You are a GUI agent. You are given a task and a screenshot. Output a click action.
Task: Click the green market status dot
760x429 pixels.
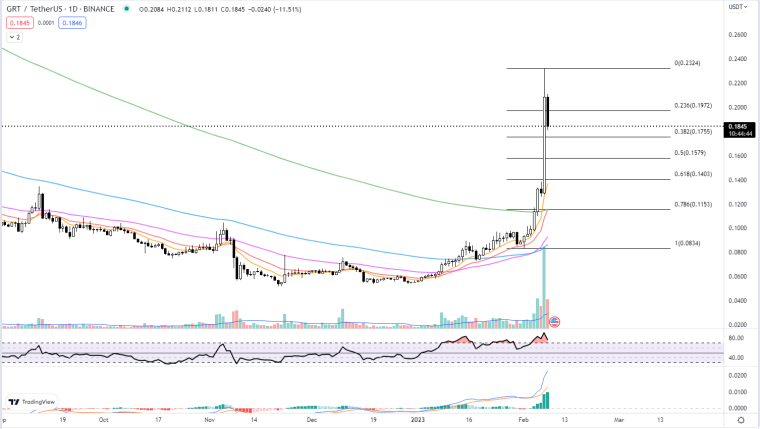pyautogui.click(x=127, y=9)
